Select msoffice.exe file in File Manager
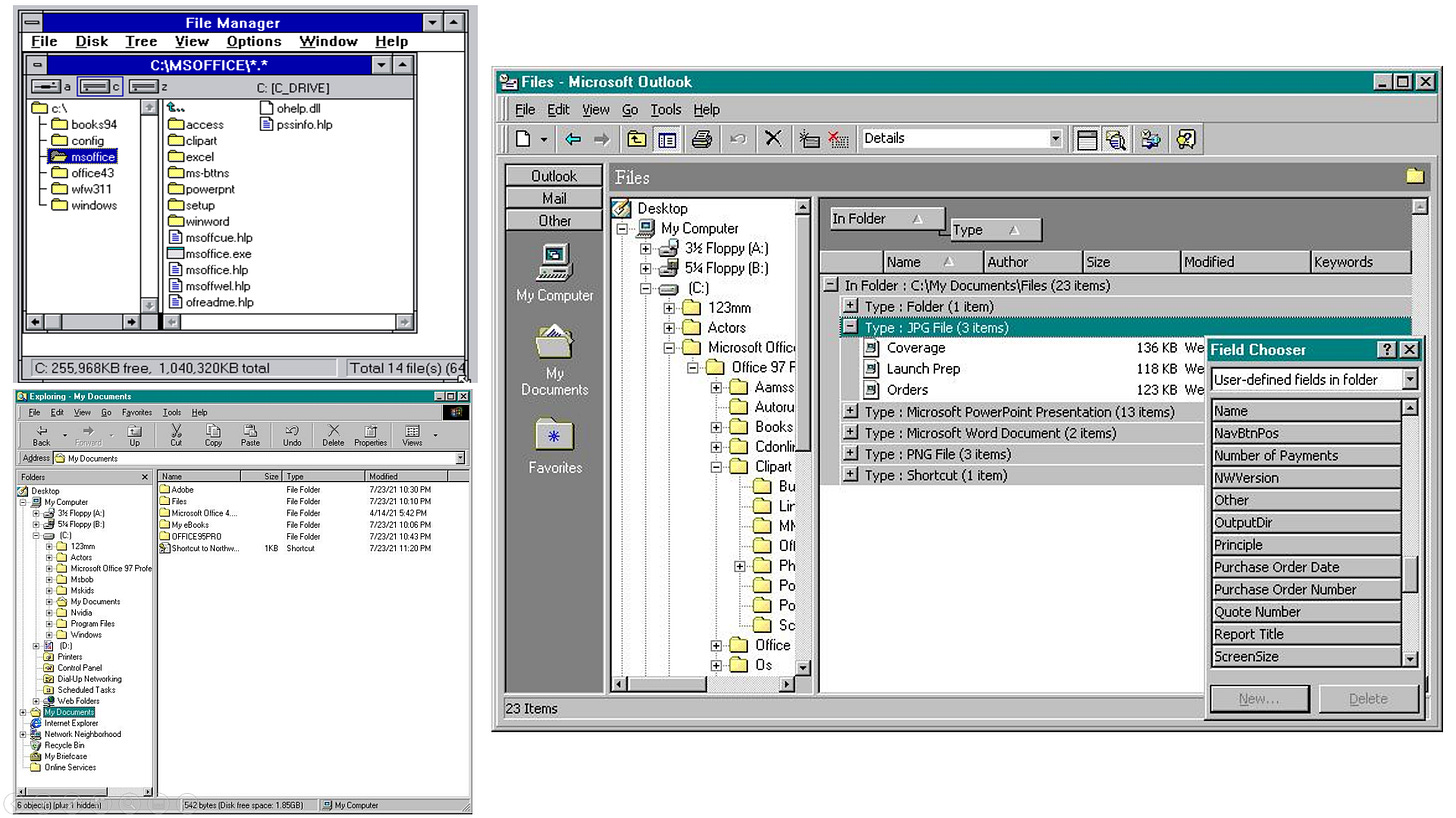This screenshot has width=1456, height=818. point(210,254)
